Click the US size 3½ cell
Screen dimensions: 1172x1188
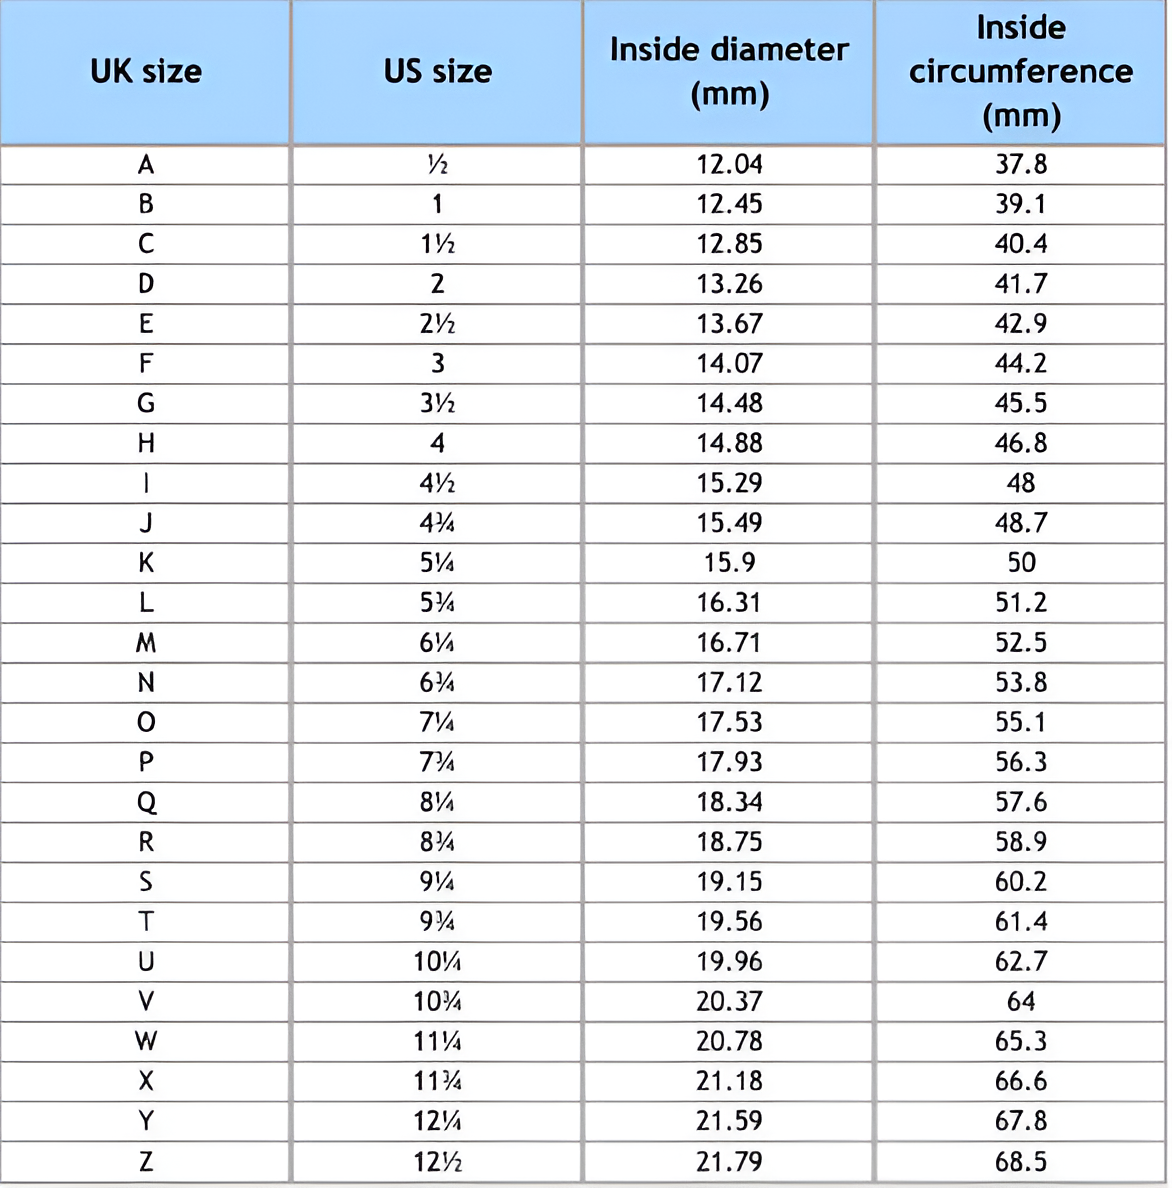[x=437, y=403]
